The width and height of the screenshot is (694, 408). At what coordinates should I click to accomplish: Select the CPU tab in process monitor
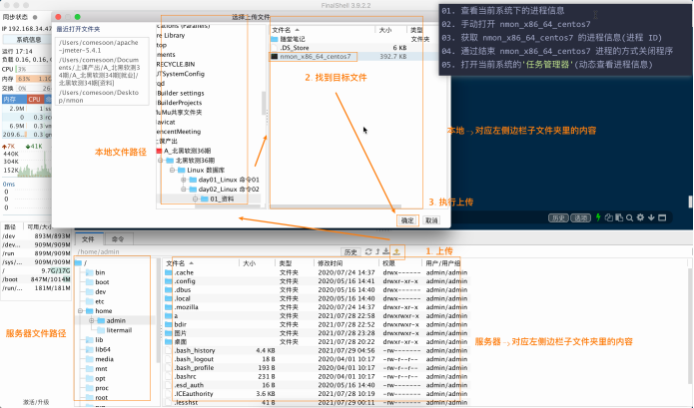point(35,99)
